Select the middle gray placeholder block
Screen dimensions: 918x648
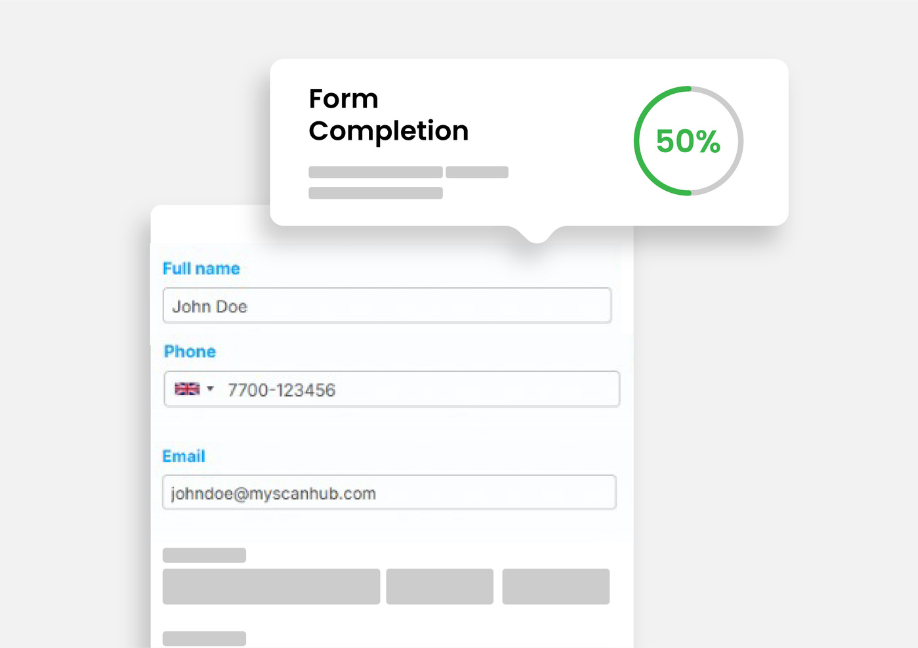tap(440, 586)
